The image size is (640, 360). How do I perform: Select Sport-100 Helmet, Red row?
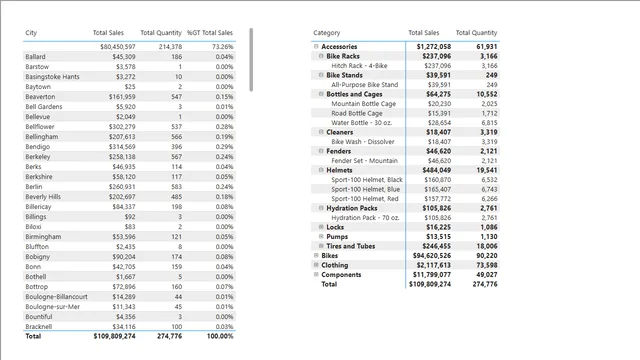tap(405, 198)
